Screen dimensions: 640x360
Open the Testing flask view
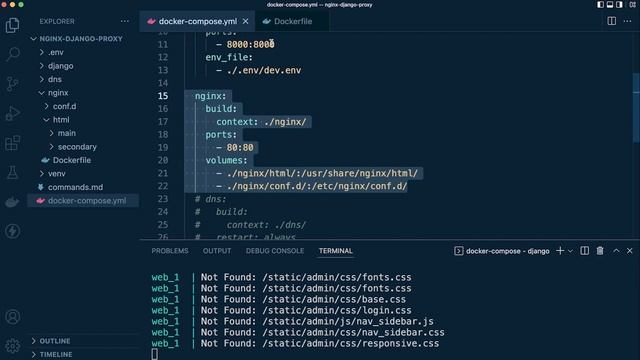(x=13, y=172)
